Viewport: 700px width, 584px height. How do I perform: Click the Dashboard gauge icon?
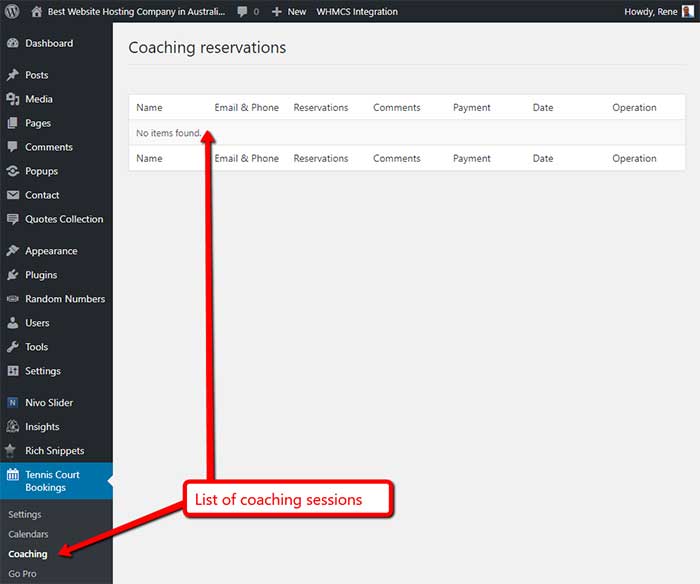[x=13, y=43]
